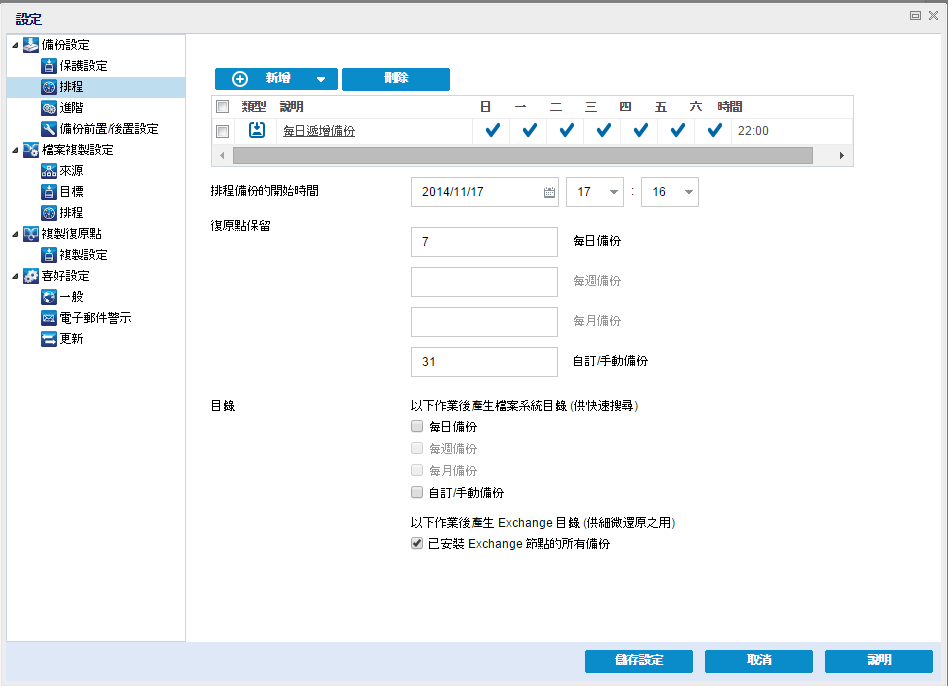The image size is (948, 686).
Task: Select 更新 in the settings tree
Action: (x=71, y=338)
